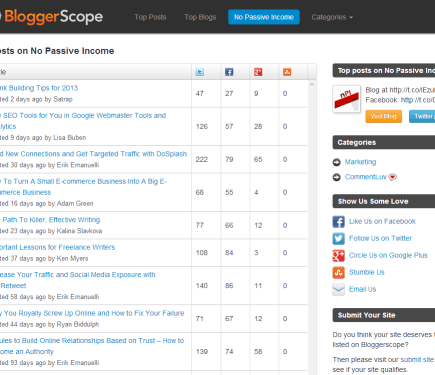
Task: Select the No Passive Income tab
Action: pyautogui.click(x=264, y=17)
